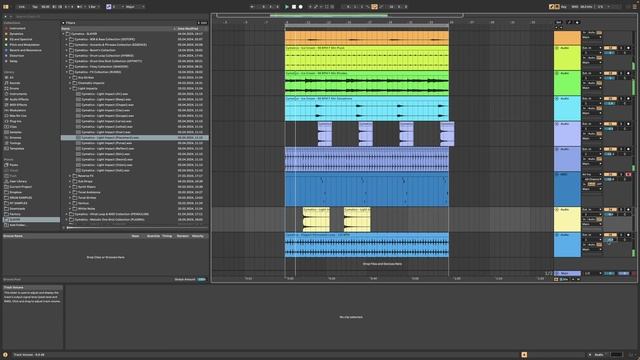Open Grooves in the Library

16,138
